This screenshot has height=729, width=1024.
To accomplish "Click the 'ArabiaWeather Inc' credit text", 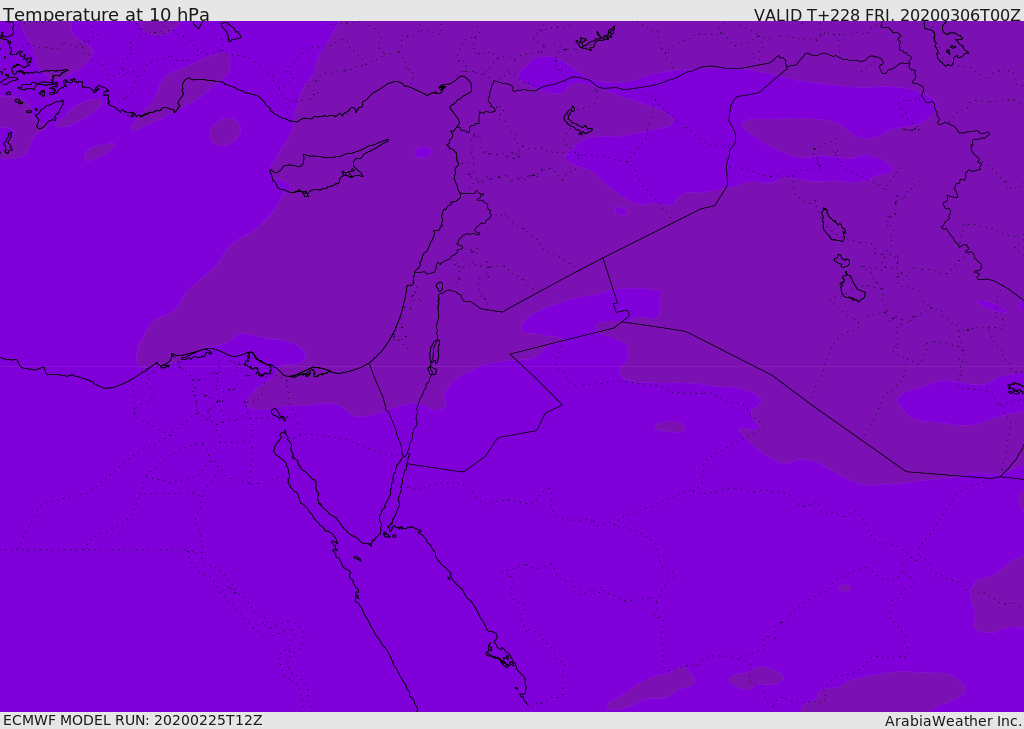I will [952, 721].
